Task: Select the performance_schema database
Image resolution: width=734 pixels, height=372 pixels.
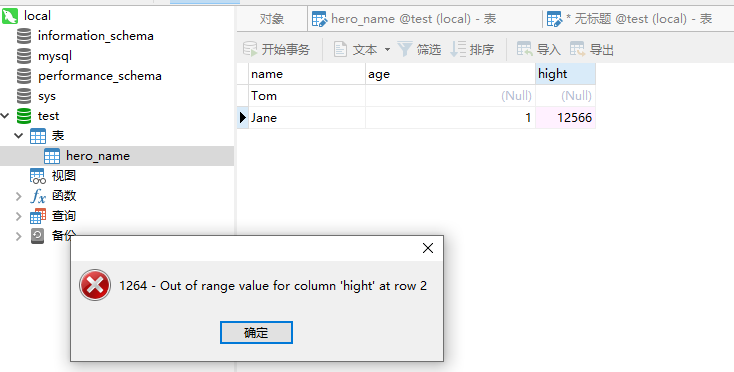Action: [x=100, y=76]
